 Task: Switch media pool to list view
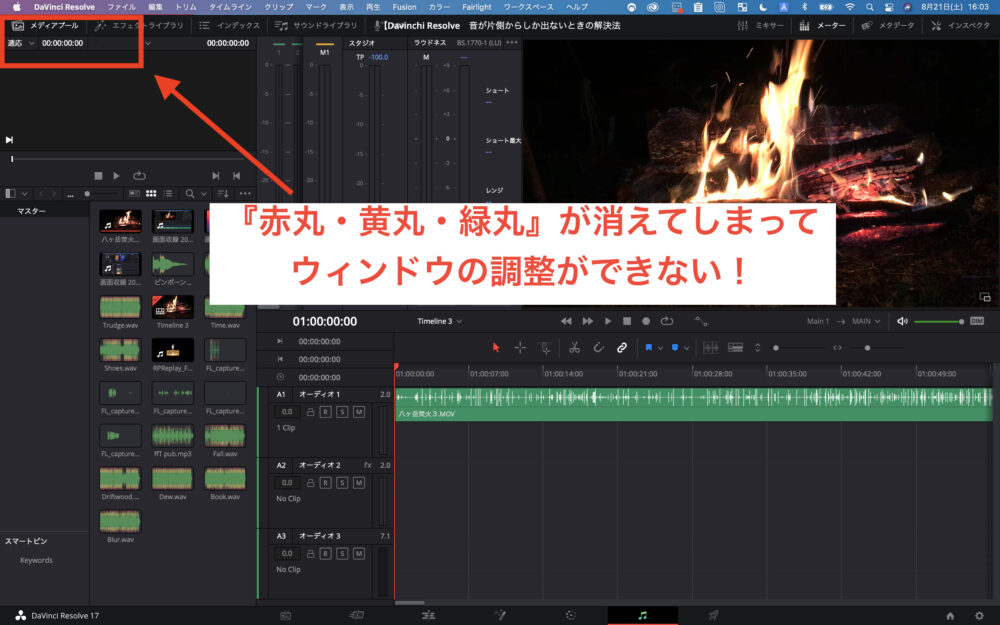(x=168, y=193)
